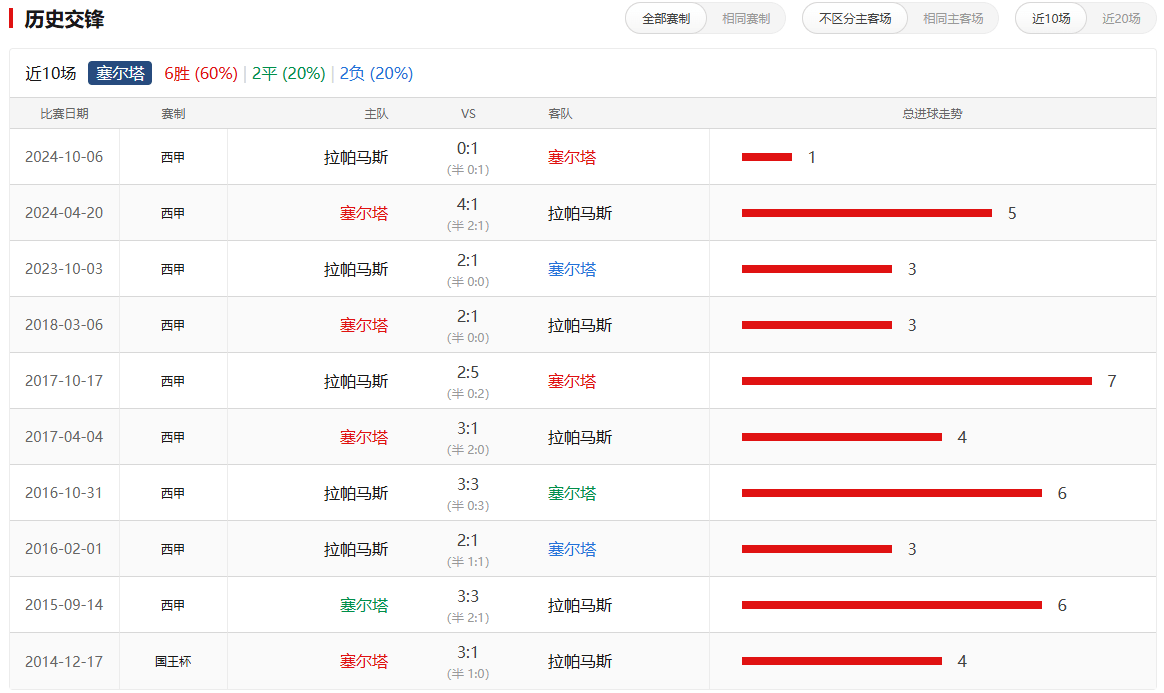Switch to the 相同赛制 filter
The image size is (1164, 693).
pyautogui.click(x=747, y=17)
